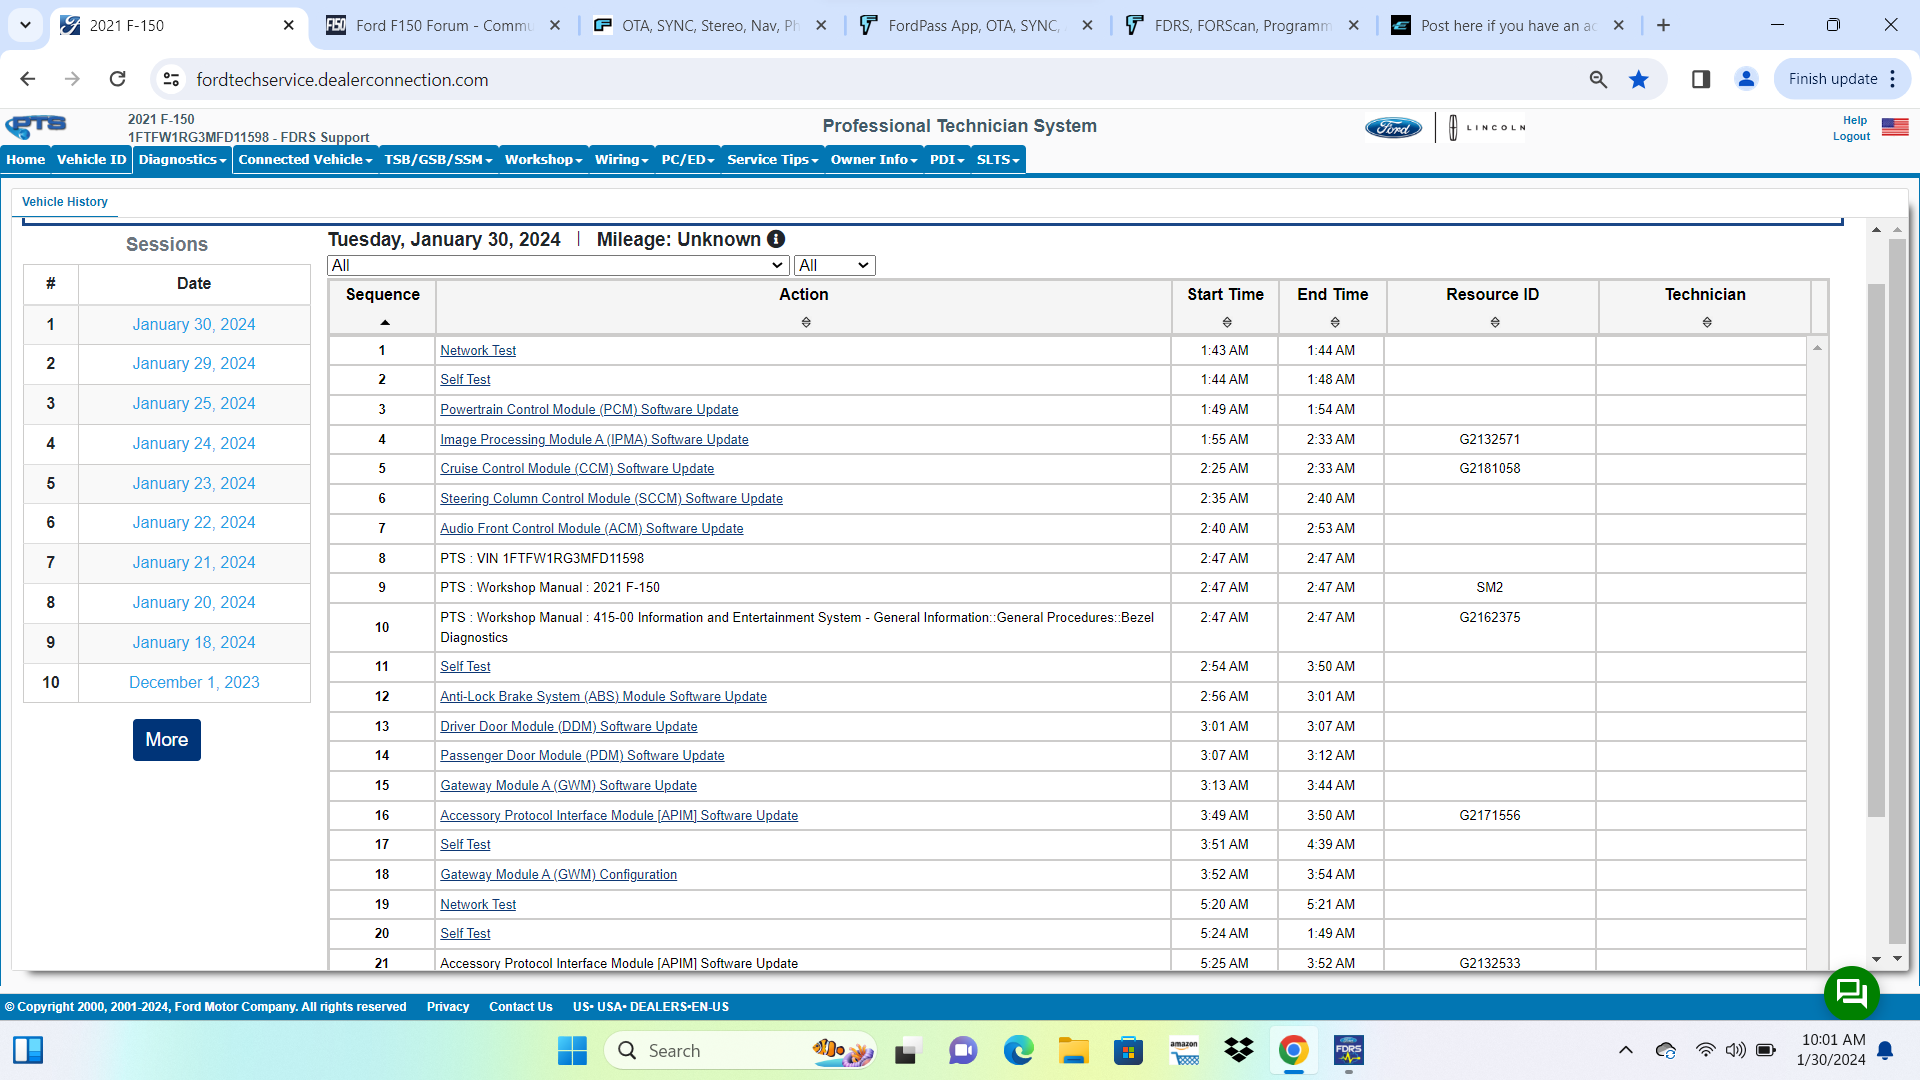1920x1080 pixels.
Task: Click the browser reload icon
Action: (117, 79)
